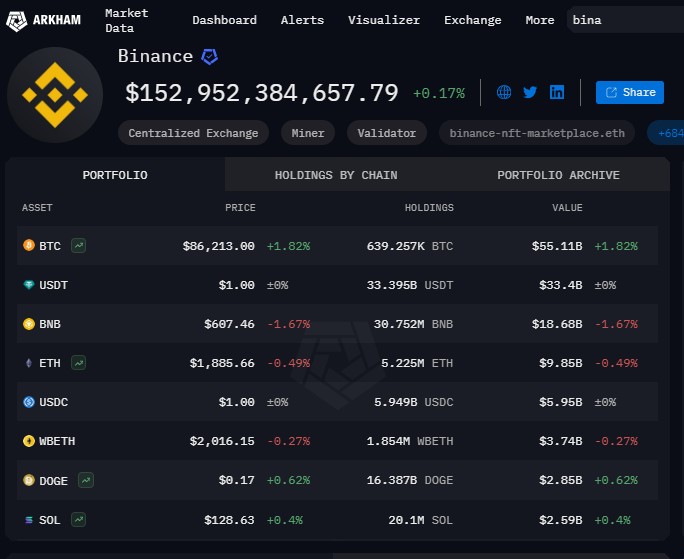
Task: Click the ETH asset name
Action: [x=50, y=363]
